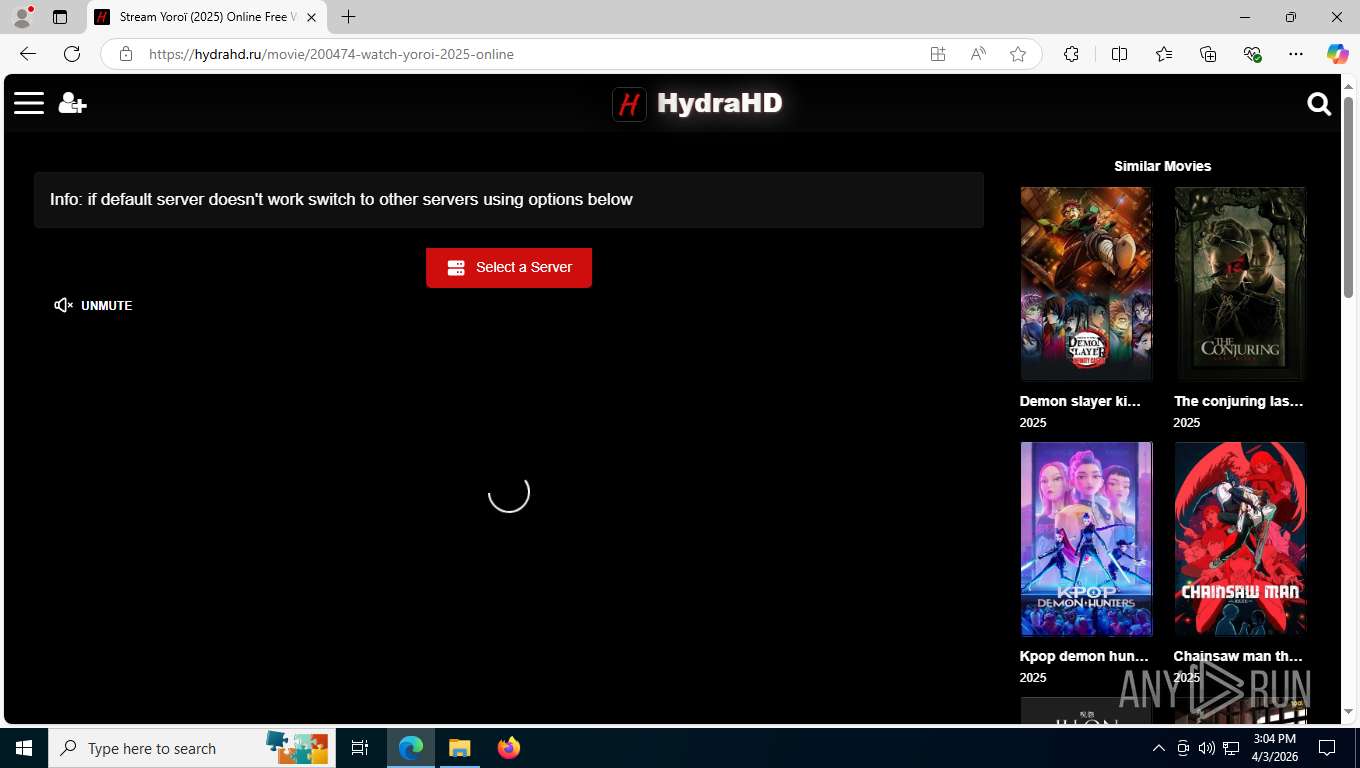The image size is (1360, 768).
Task: Show hidden system tray icons
Action: tap(1158, 748)
